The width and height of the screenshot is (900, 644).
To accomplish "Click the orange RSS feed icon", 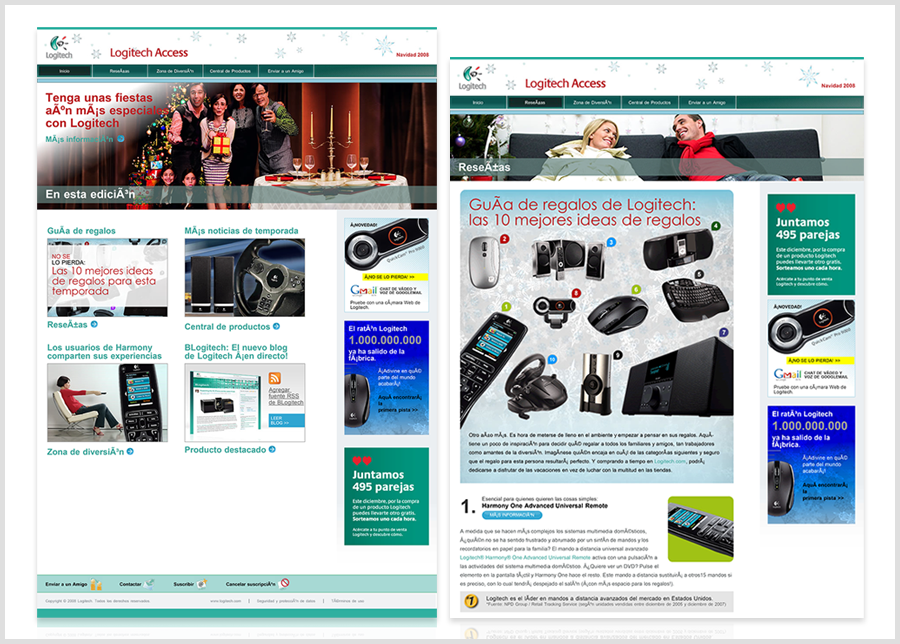I will click(x=274, y=378).
